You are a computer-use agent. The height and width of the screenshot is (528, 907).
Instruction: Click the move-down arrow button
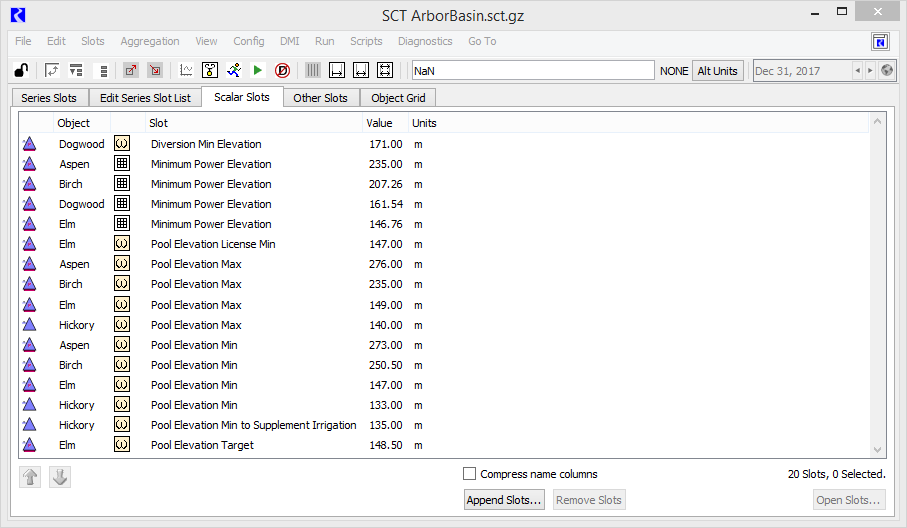[x=60, y=477]
